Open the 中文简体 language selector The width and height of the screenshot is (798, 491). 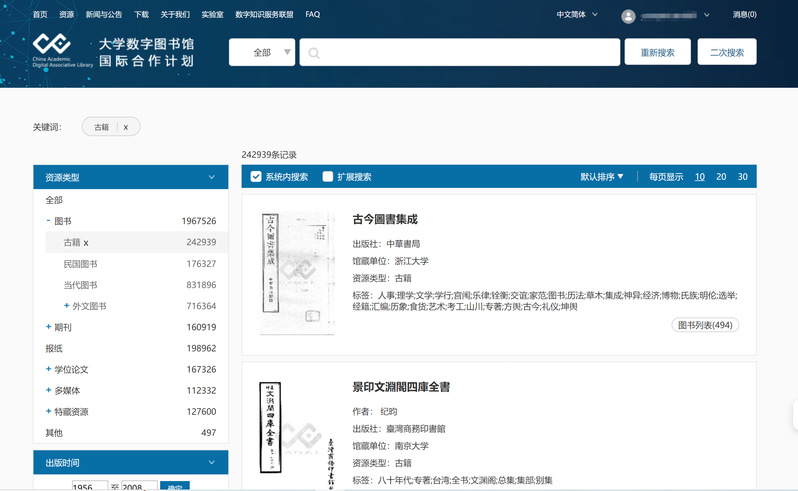[x=577, y=15]
